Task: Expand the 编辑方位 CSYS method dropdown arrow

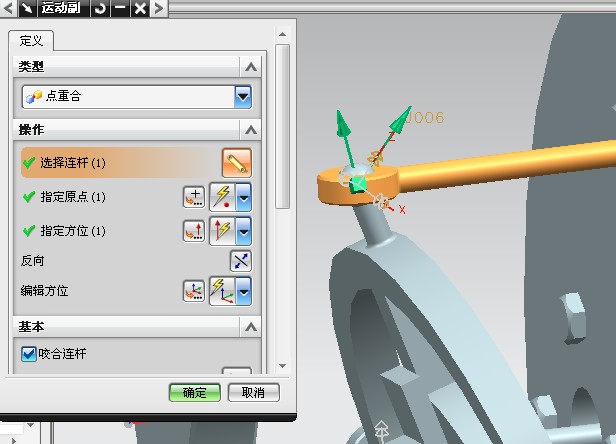Action: point(243,291)
